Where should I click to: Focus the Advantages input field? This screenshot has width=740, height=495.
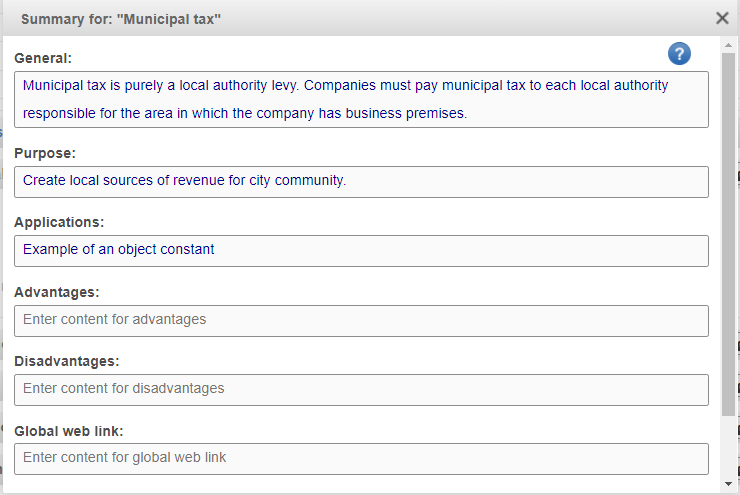point(361,320)
